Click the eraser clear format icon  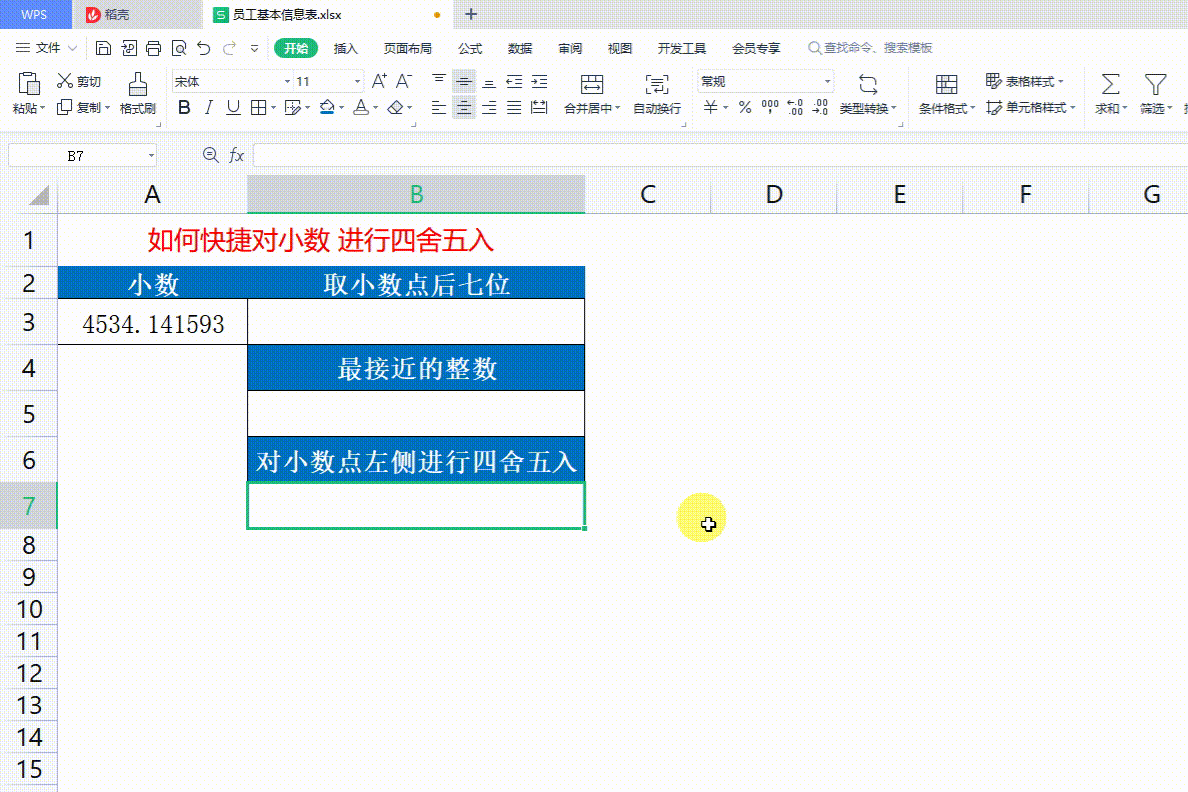point(395,108)
